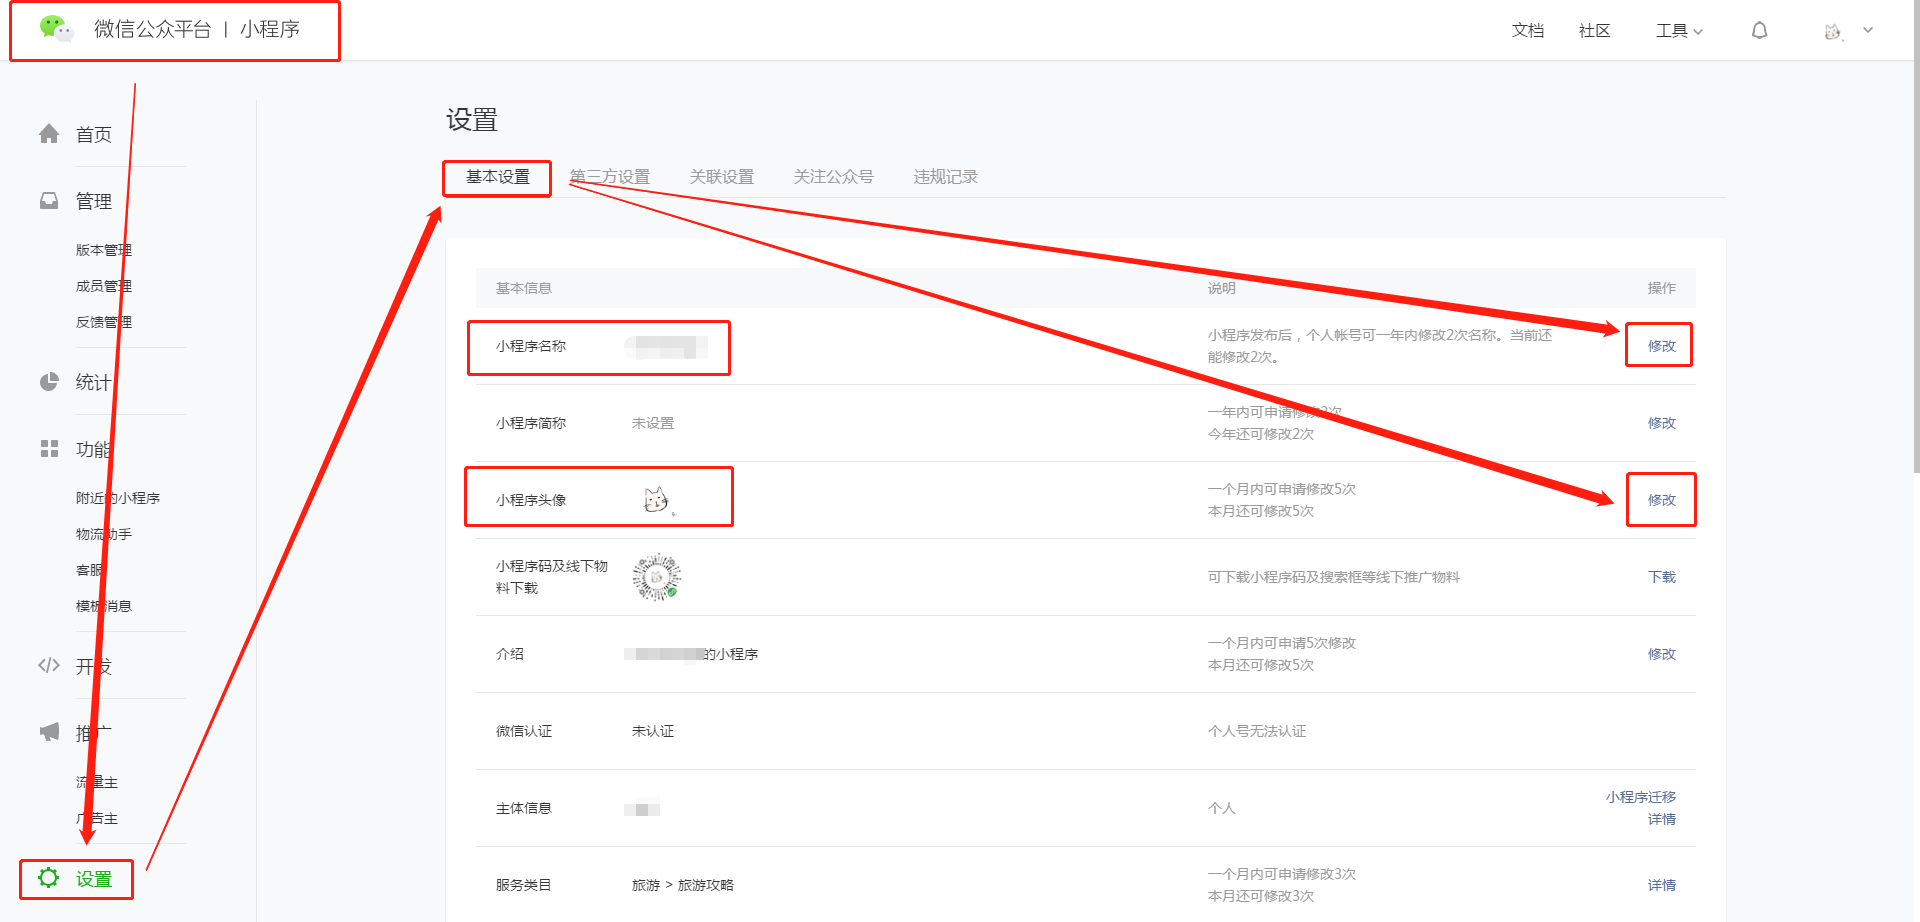Click the 开发 development code icon
This screenshot has height=922, width=1920.
pyautogui.click(x=48, y=664)
